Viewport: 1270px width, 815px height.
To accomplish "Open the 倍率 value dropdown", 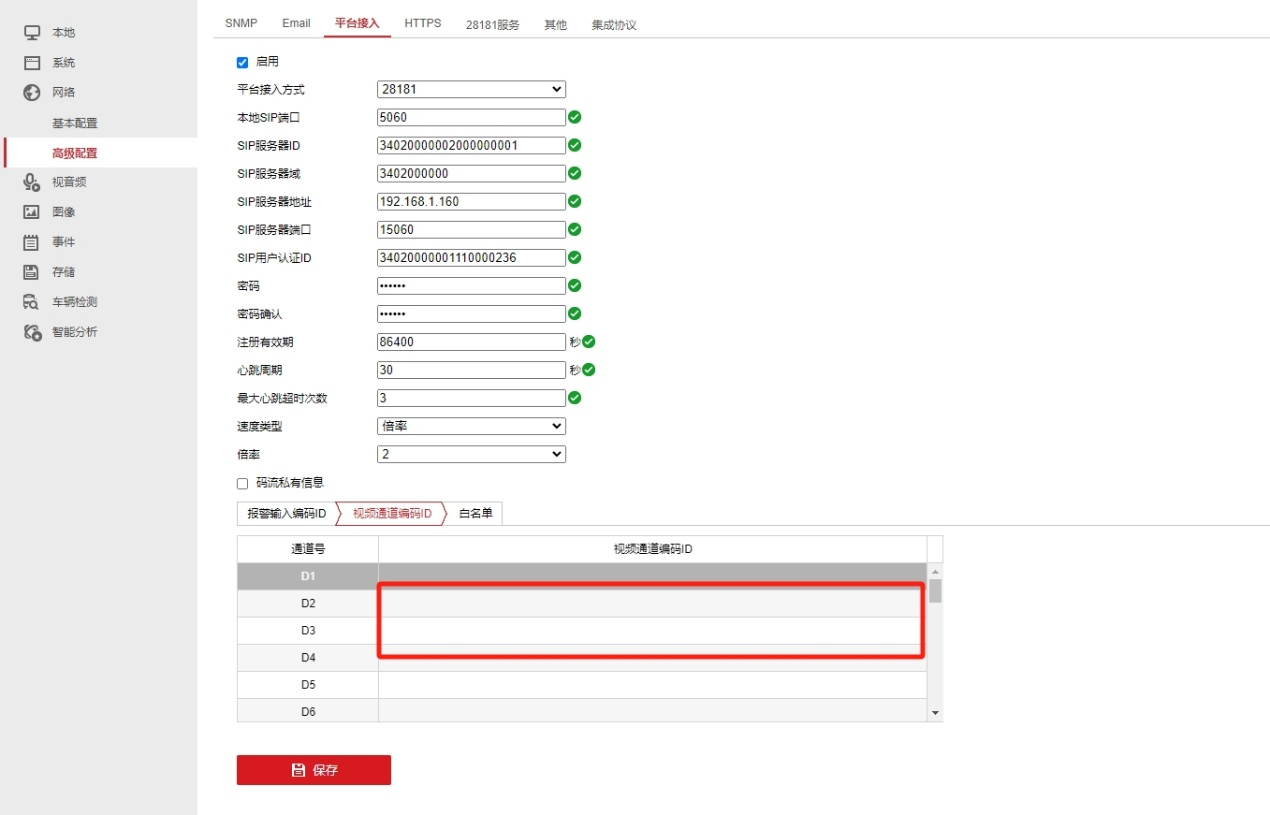I will point(470,453).
